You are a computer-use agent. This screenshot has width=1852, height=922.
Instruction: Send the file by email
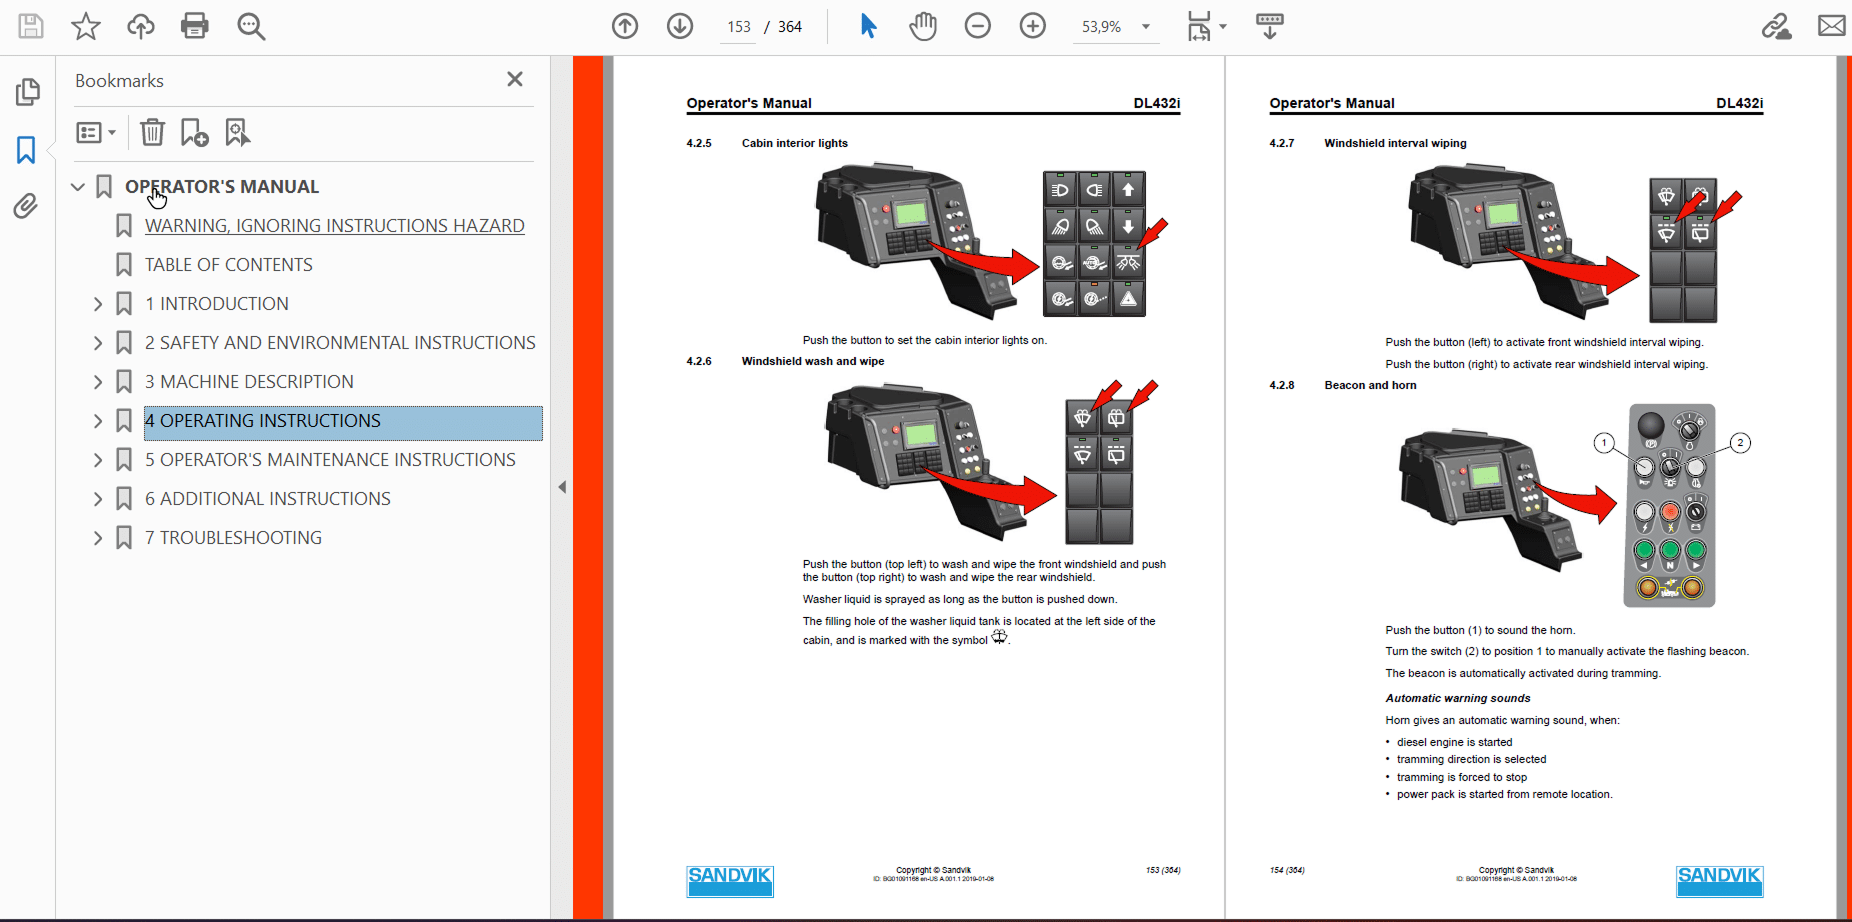(x=1832, y=26)
